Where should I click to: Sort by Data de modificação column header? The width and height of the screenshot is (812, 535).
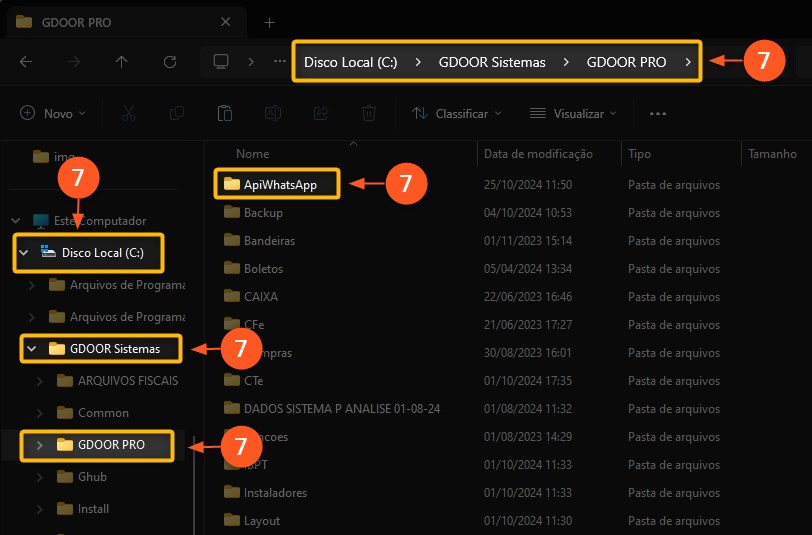pyautogui.click(x=538, y=154)
